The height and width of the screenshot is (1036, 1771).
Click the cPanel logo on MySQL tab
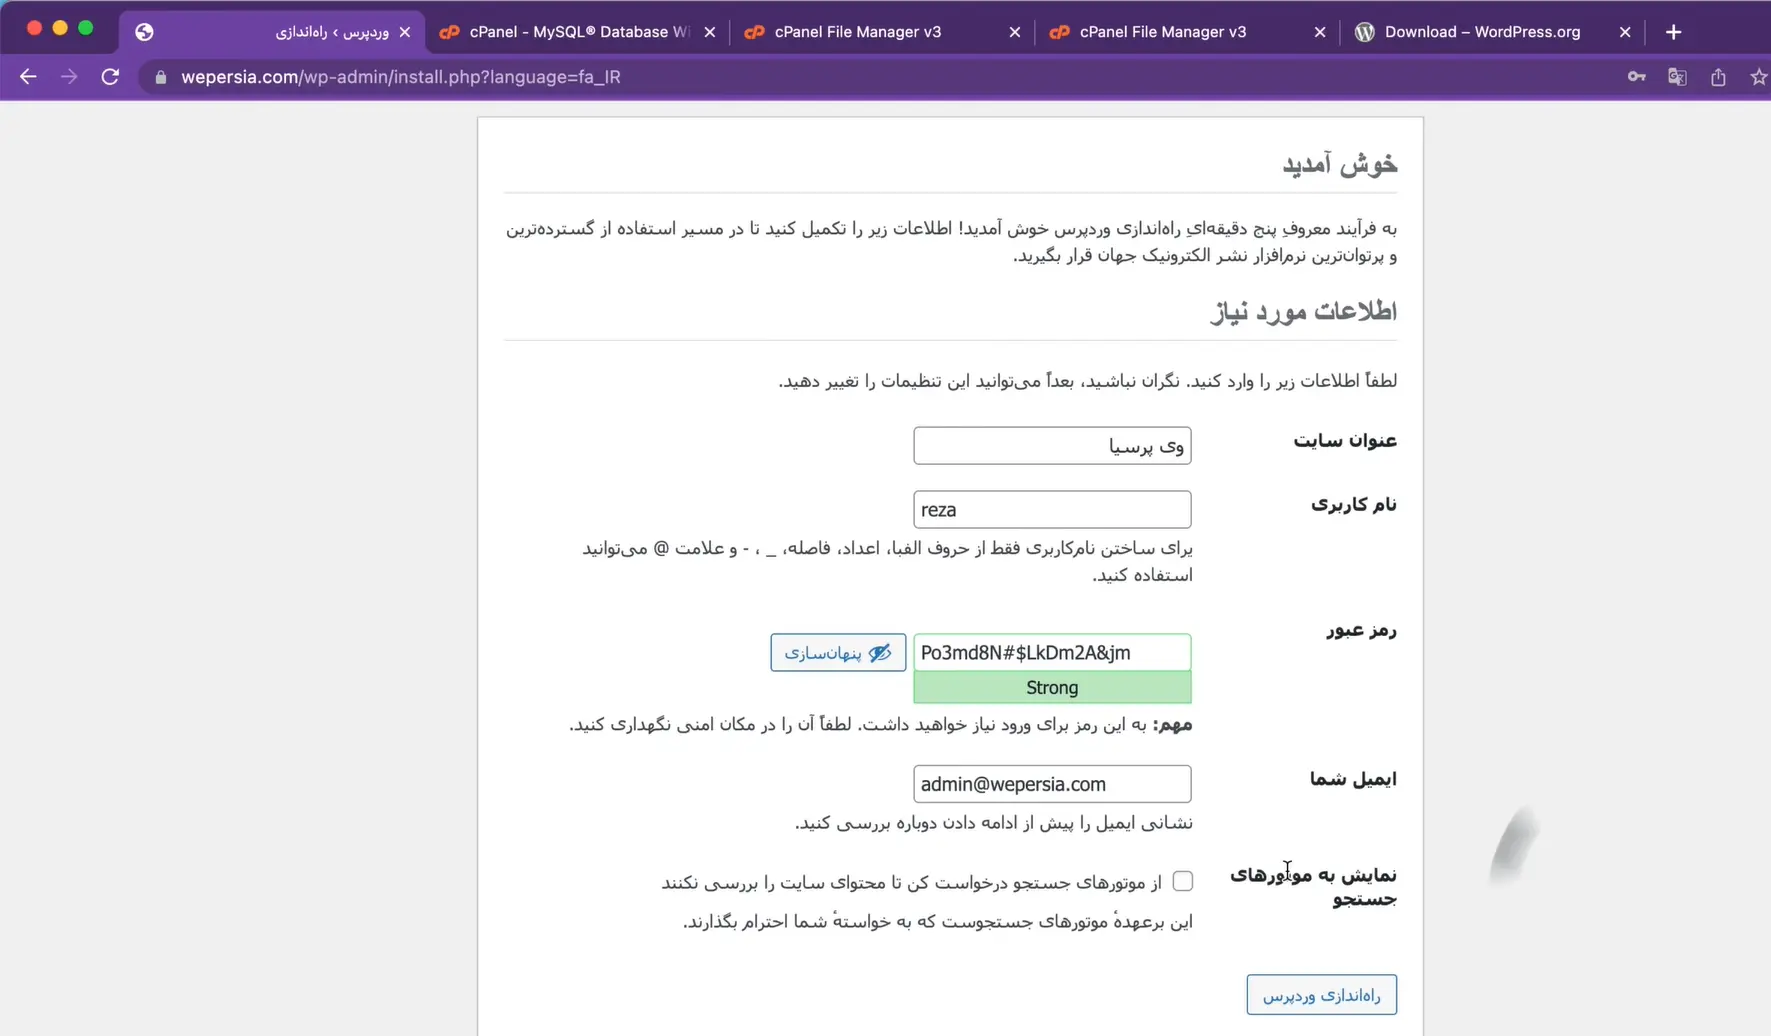(x=449, y=32)
